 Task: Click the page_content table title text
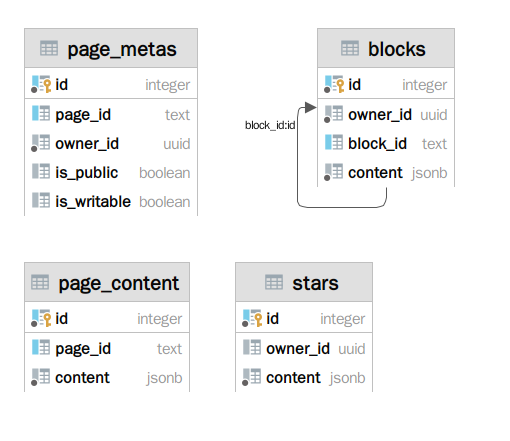pyautogui.click(x=119, y=284)
